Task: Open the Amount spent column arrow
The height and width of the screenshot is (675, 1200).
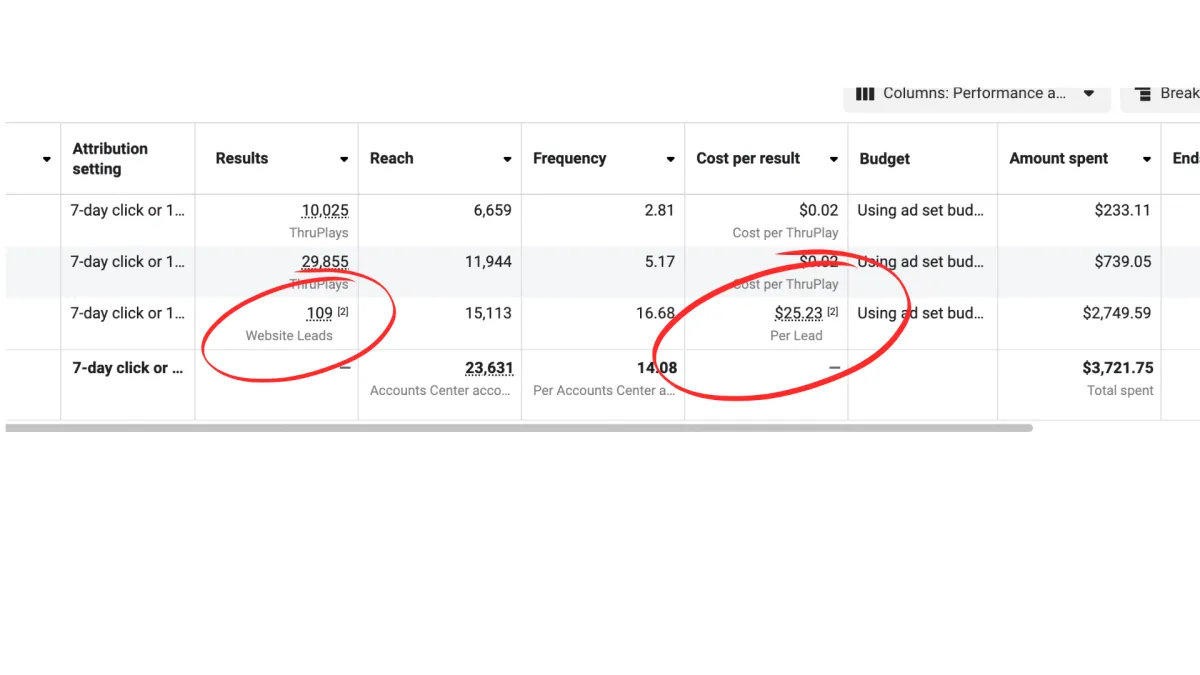Action: click(1146, 159)
